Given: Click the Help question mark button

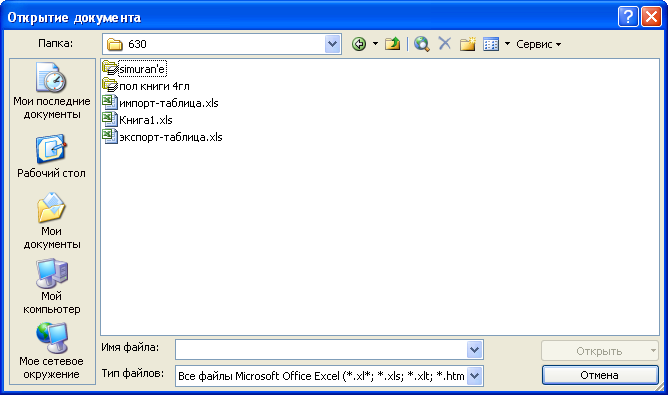Looking at the screenshot, I should tap(628, 17).
